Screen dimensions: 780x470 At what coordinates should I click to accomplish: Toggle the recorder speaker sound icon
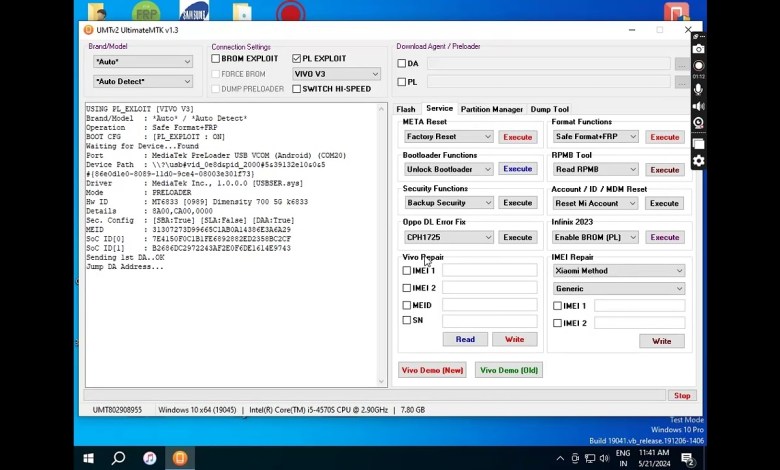(x=698, y=106)
